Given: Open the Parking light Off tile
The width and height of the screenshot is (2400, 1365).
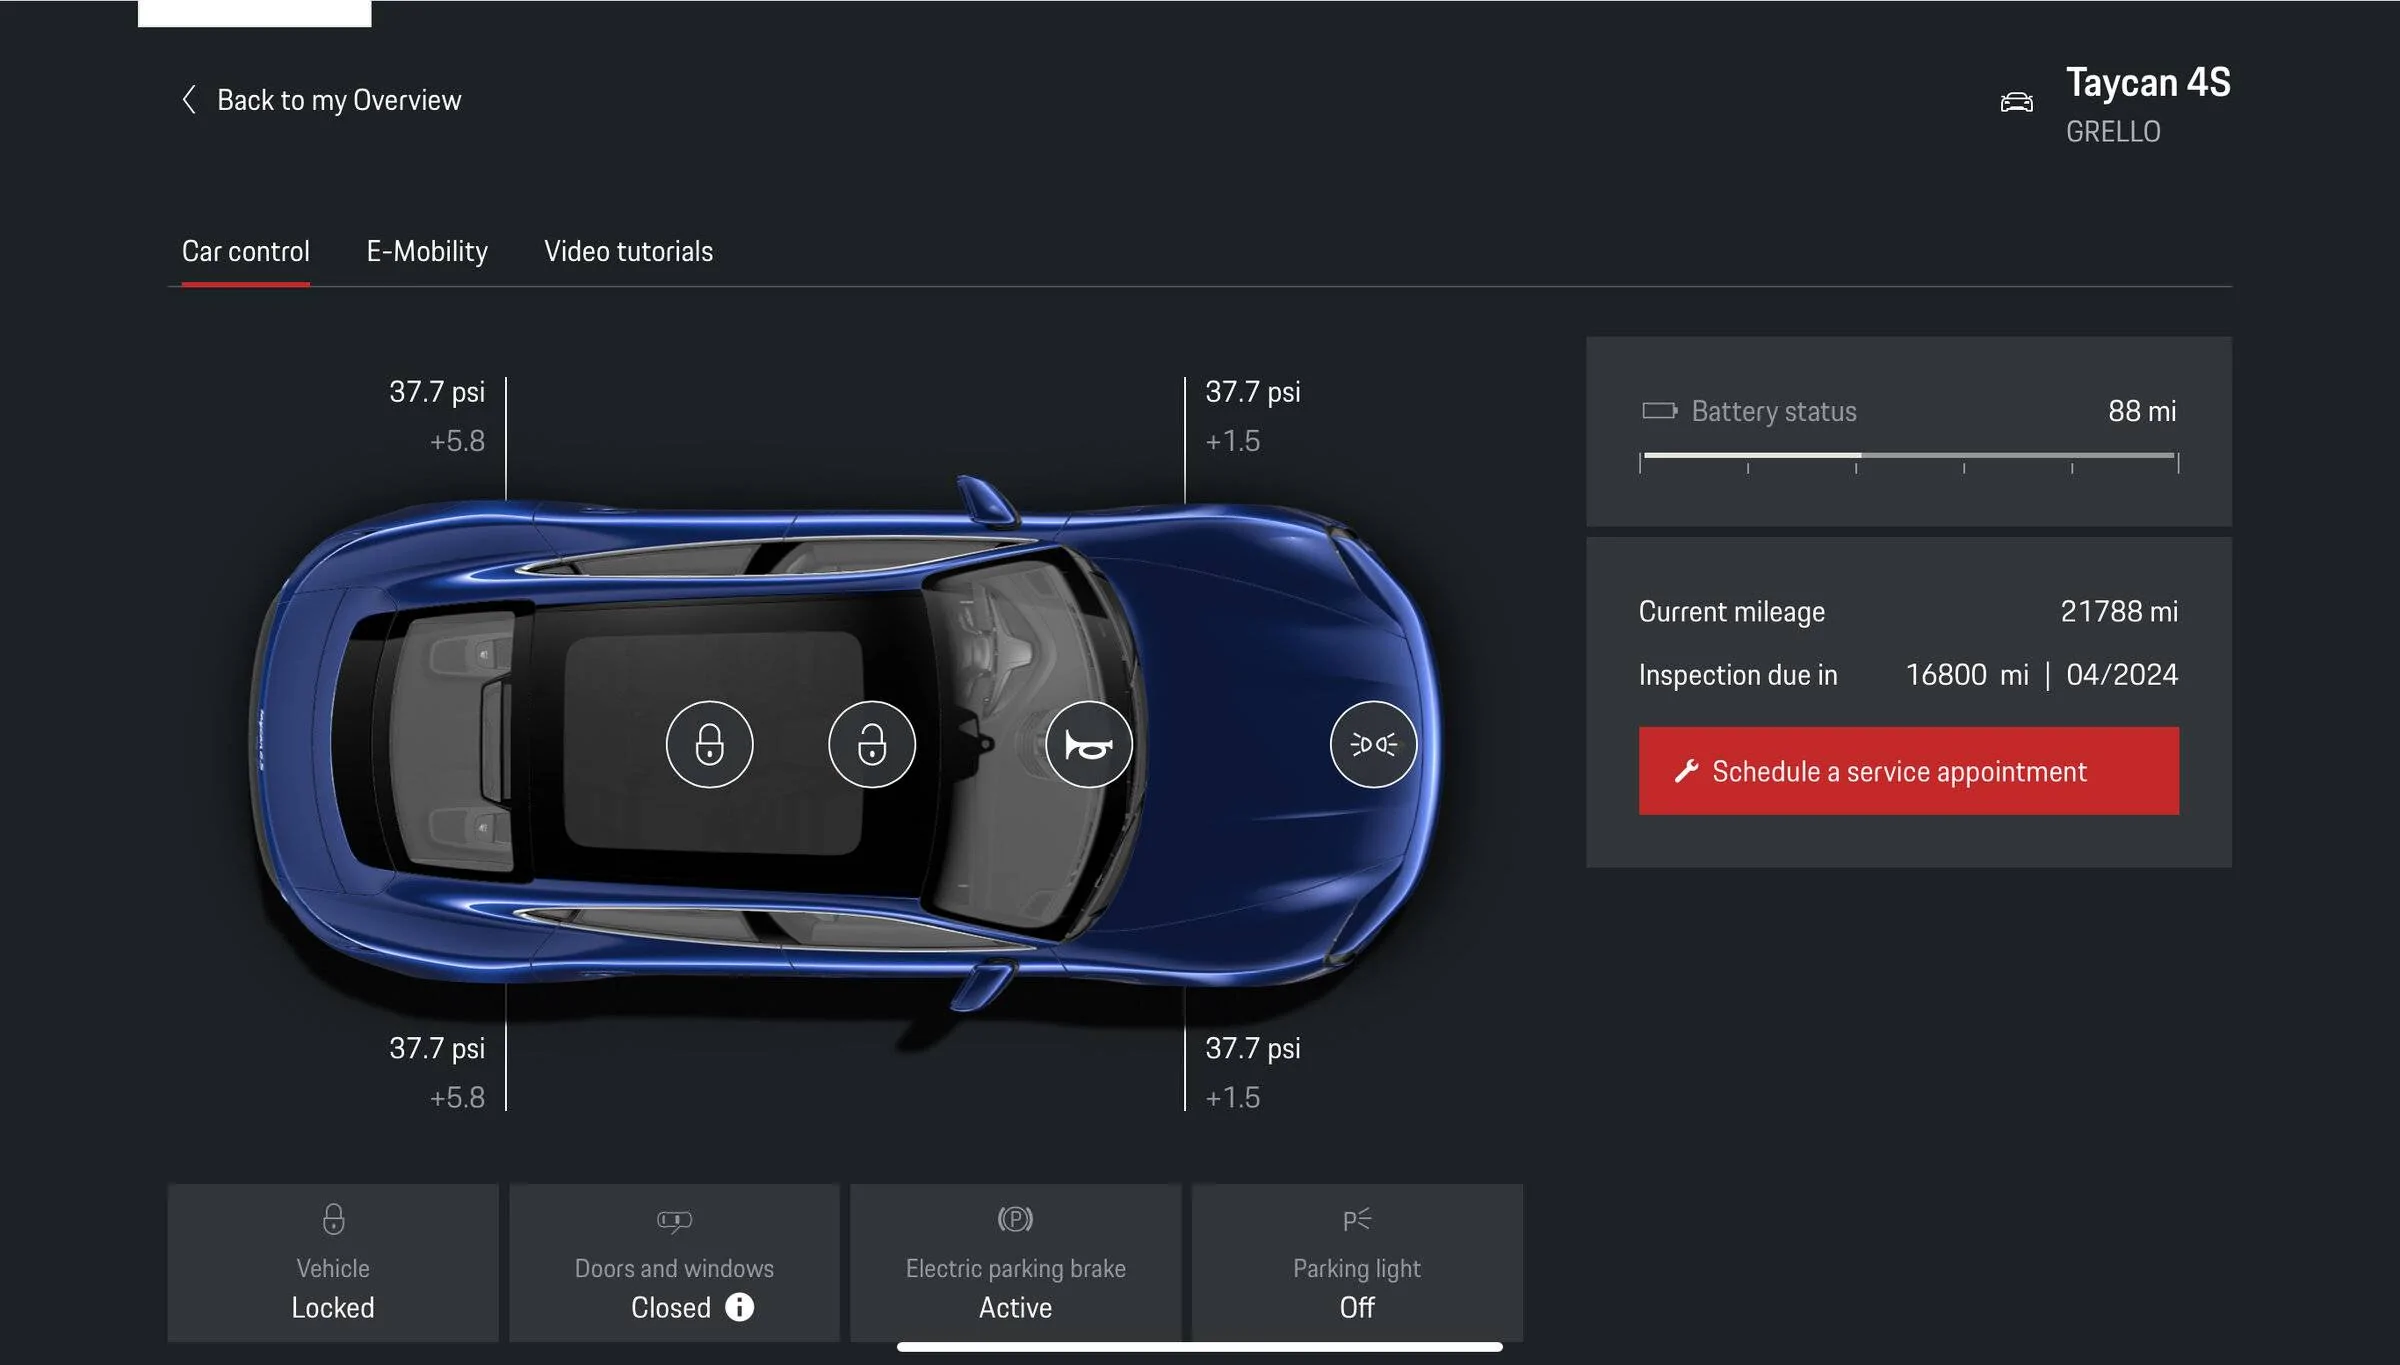Looking at the screenshot, I should coord(1357,1262).
